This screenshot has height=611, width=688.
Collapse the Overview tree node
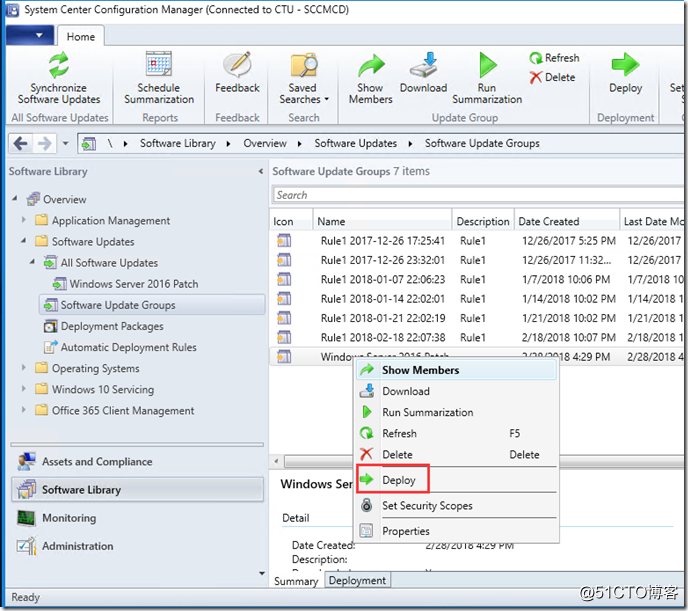[15, 199]
